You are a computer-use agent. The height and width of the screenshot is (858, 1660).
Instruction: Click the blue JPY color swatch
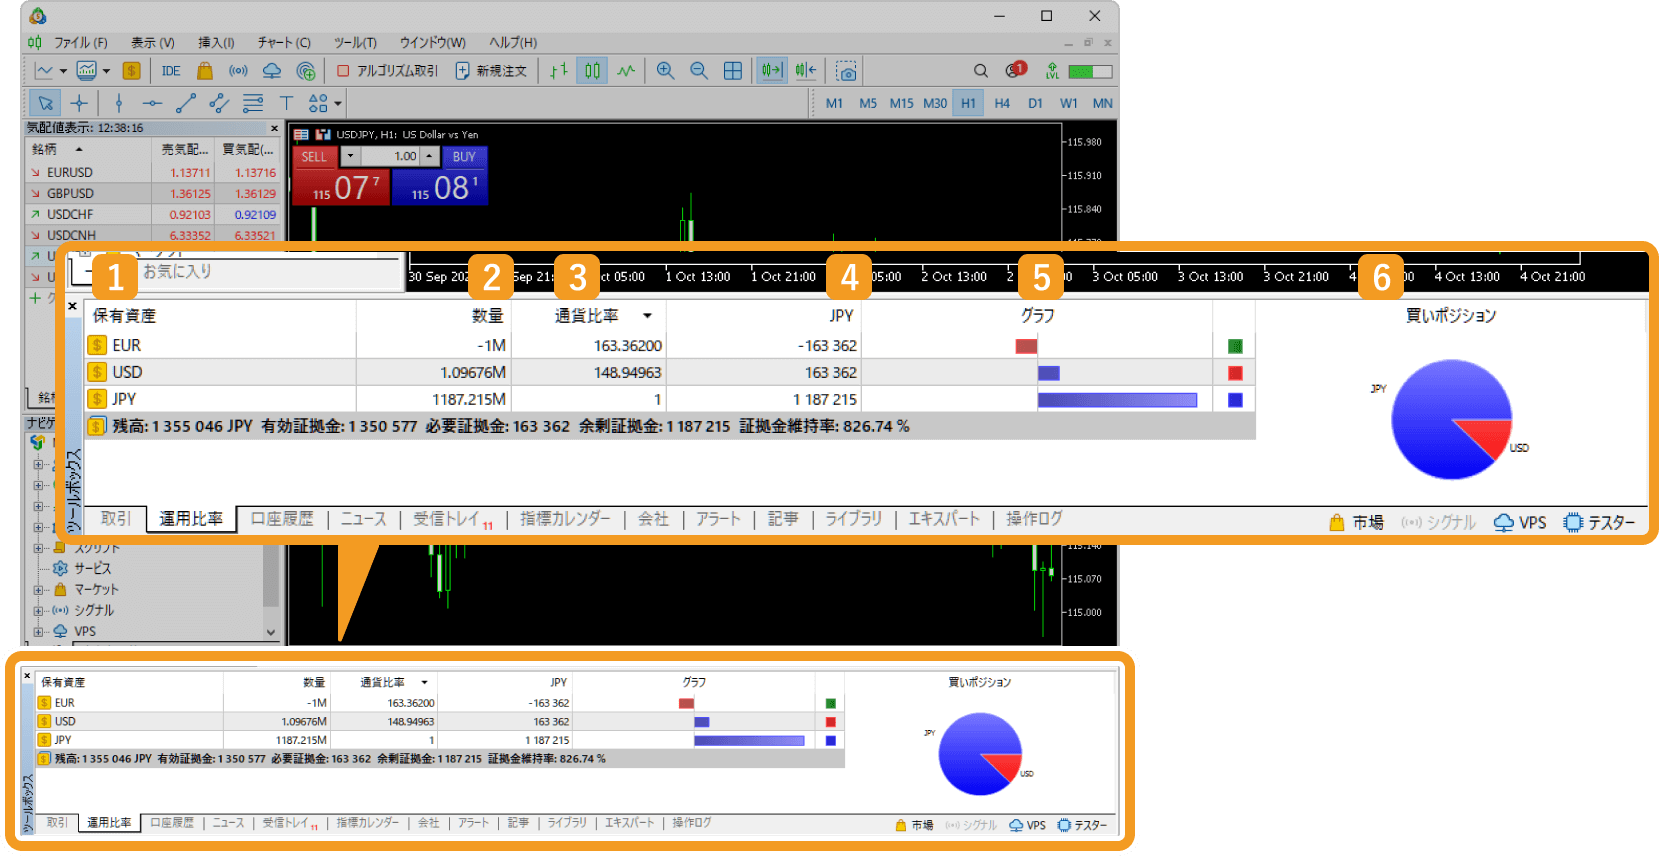pos(1235,400)
